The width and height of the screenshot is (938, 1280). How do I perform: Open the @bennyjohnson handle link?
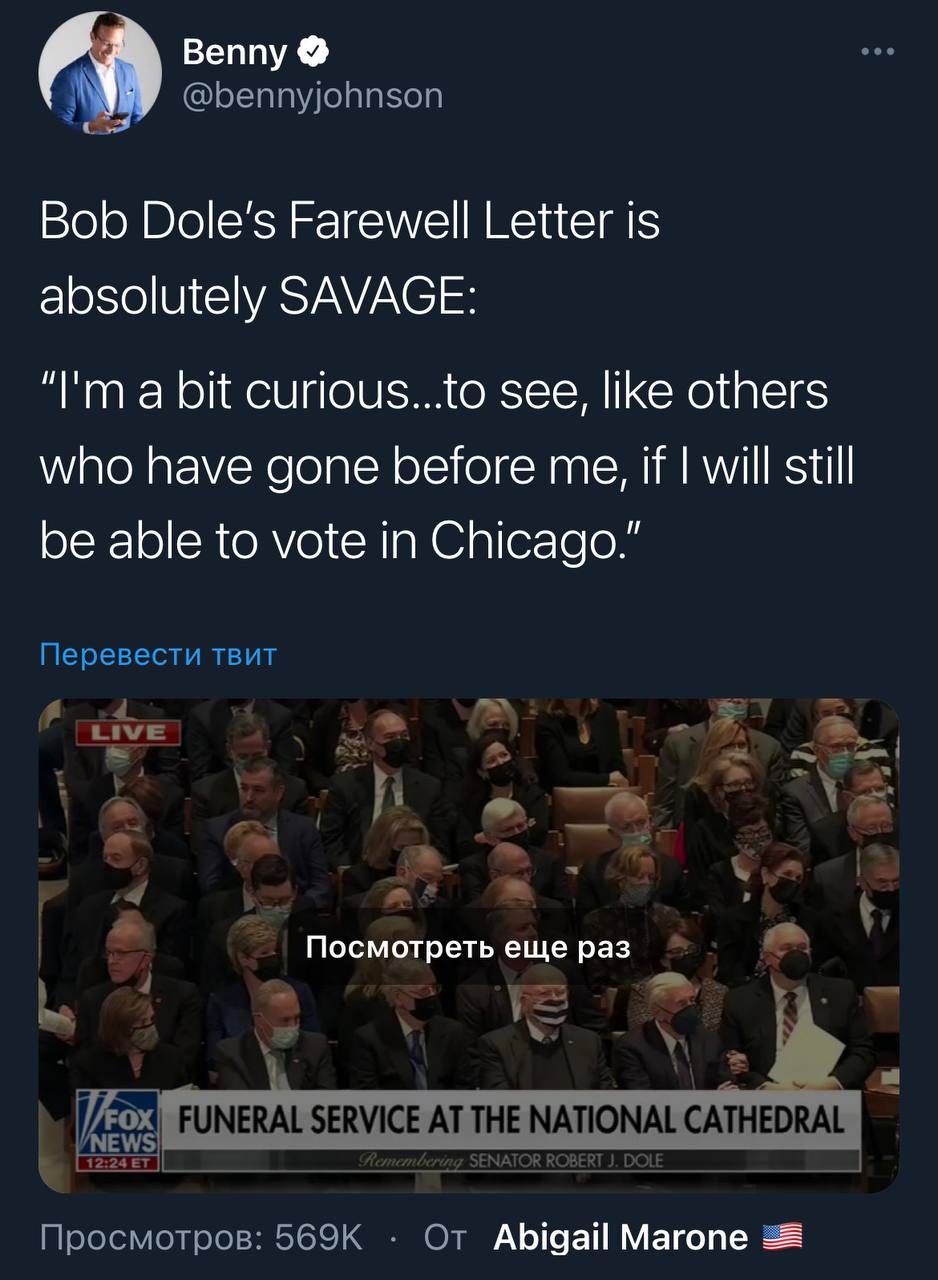coord(312,96)
